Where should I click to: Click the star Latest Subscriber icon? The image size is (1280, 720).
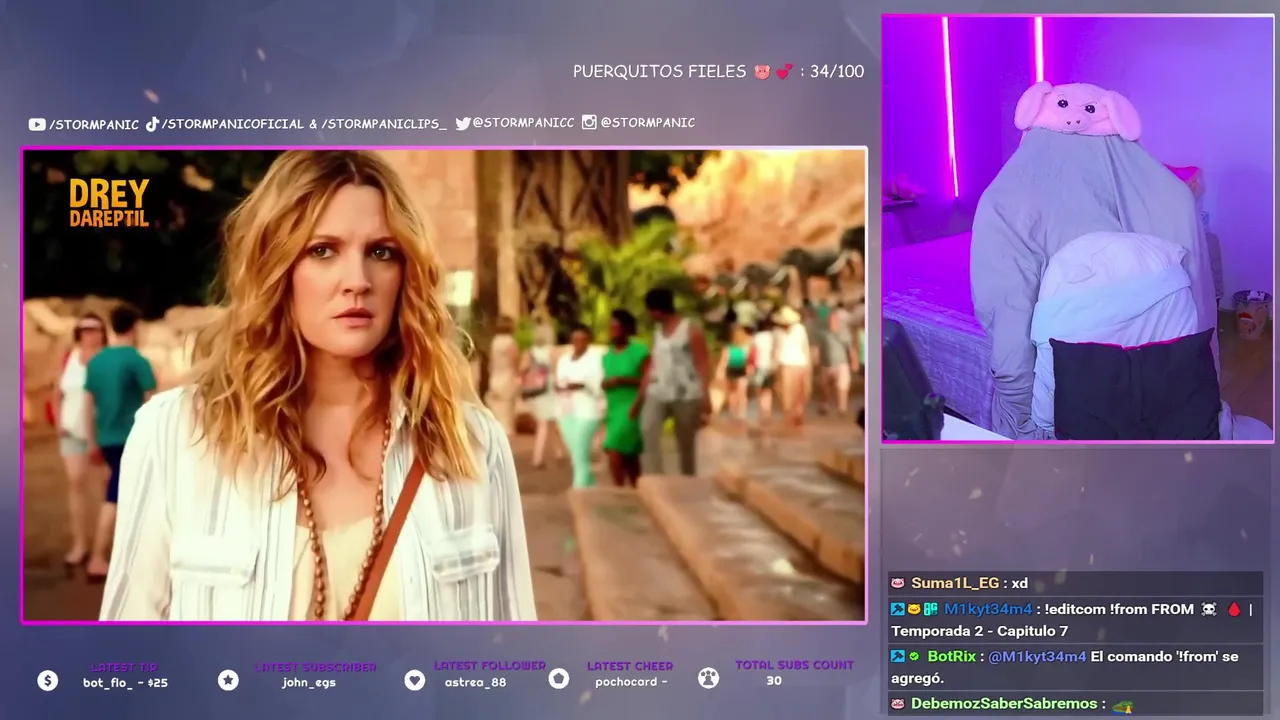coord(228,680)
